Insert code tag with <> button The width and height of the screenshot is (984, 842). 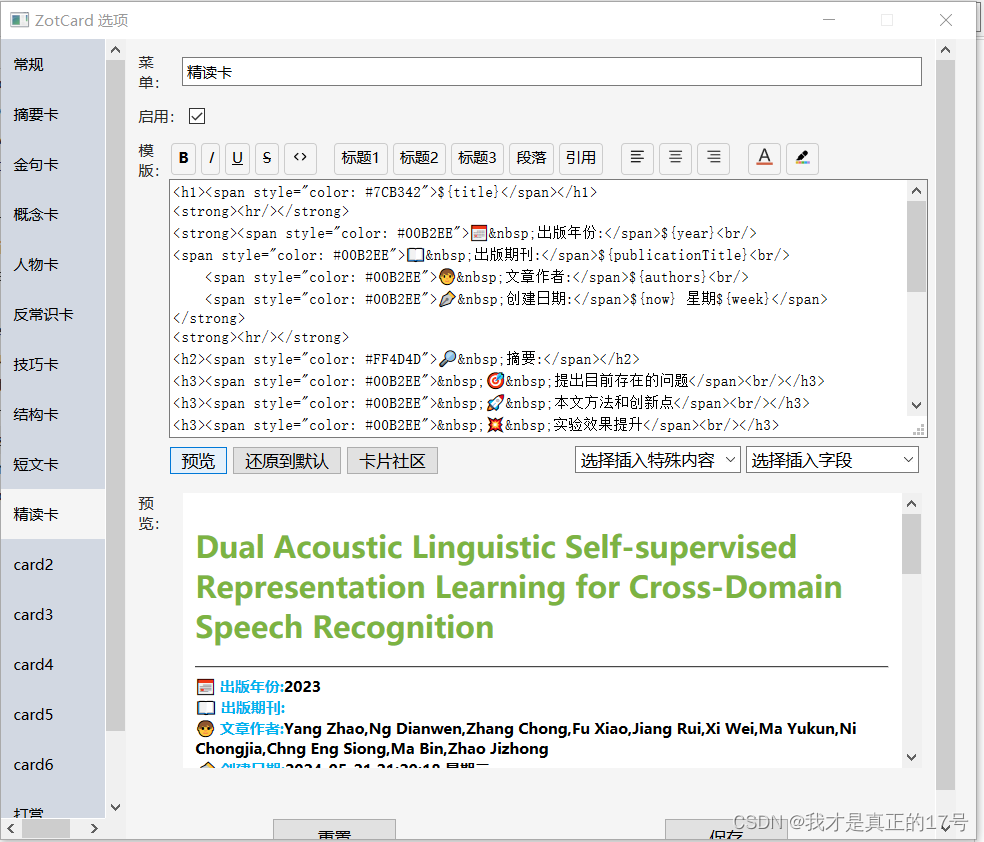(300, 158)
